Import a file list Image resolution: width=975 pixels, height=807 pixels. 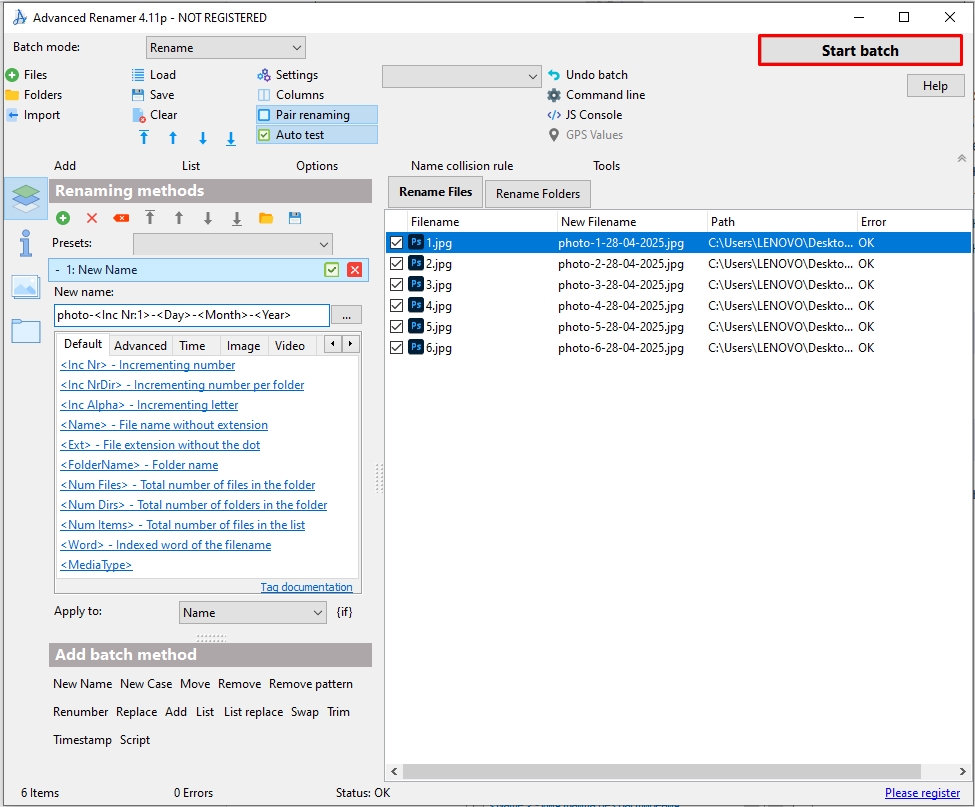[x=34, y=115]
